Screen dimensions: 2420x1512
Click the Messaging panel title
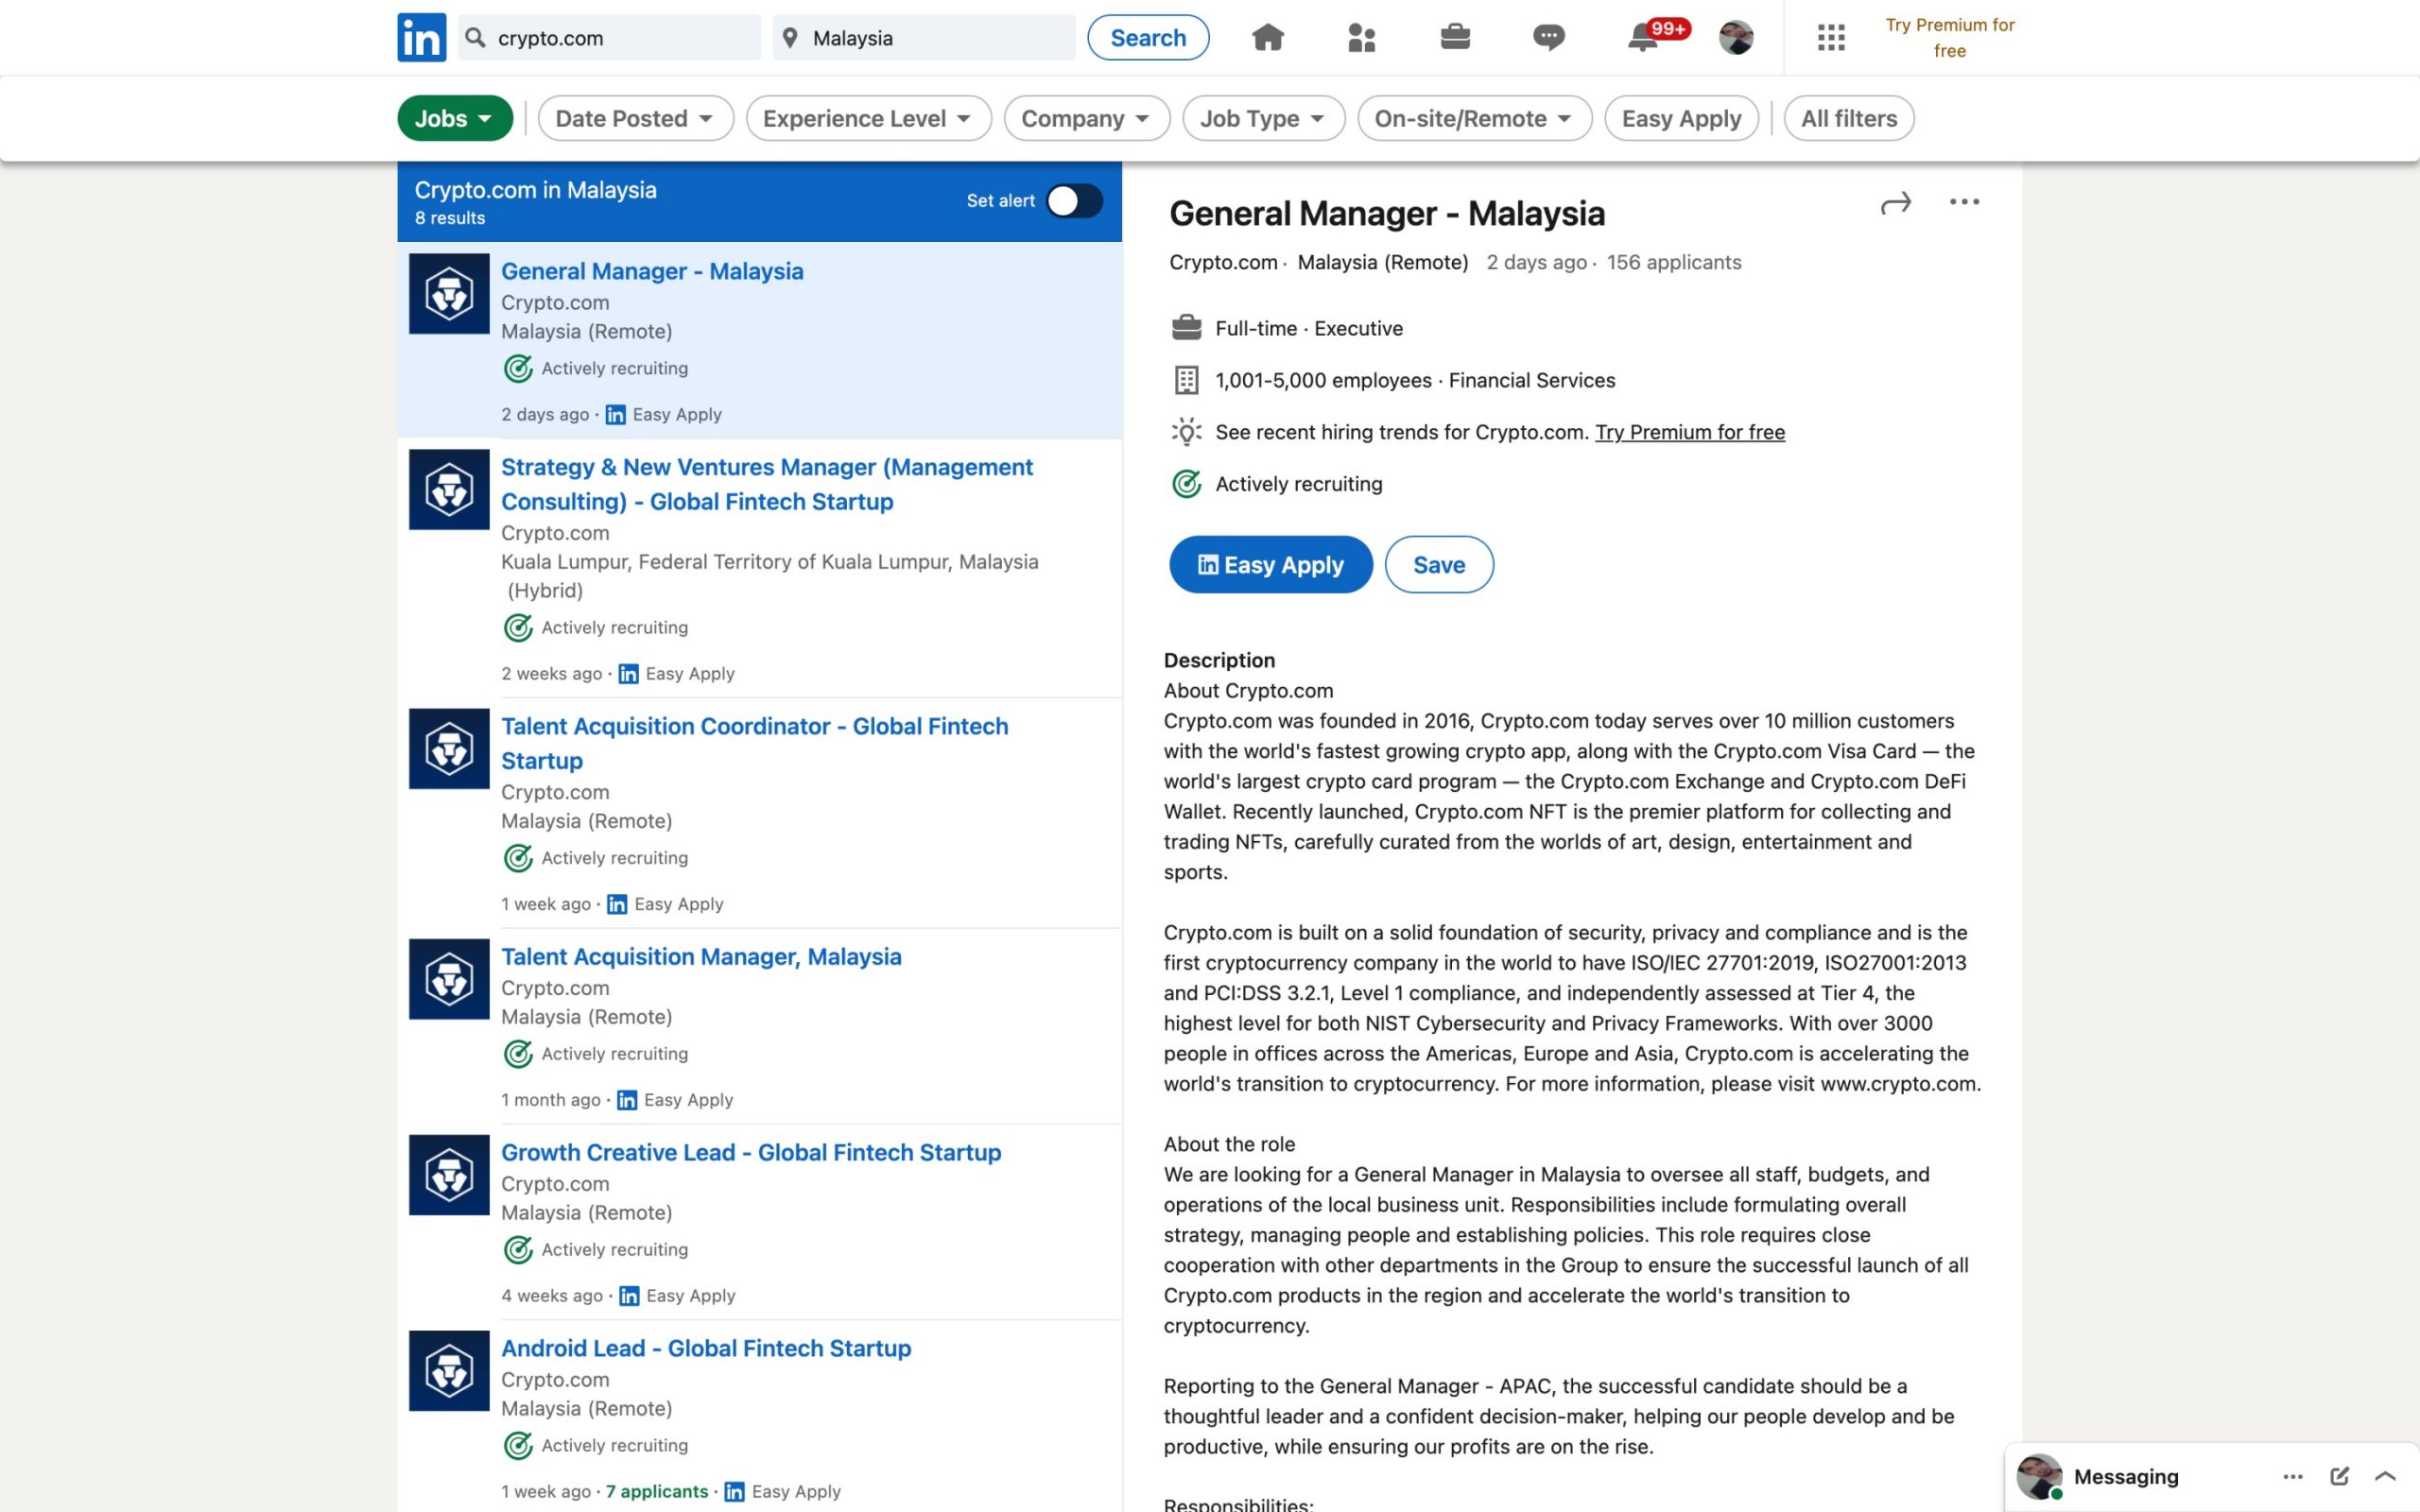[x=2126, y=1477]
